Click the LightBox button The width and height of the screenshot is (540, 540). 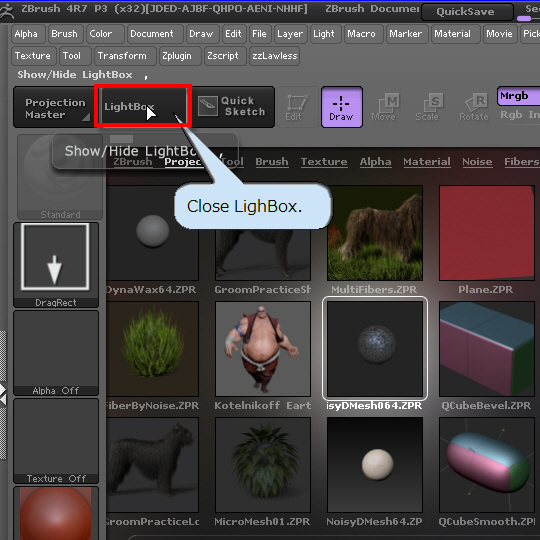point(143,107)
